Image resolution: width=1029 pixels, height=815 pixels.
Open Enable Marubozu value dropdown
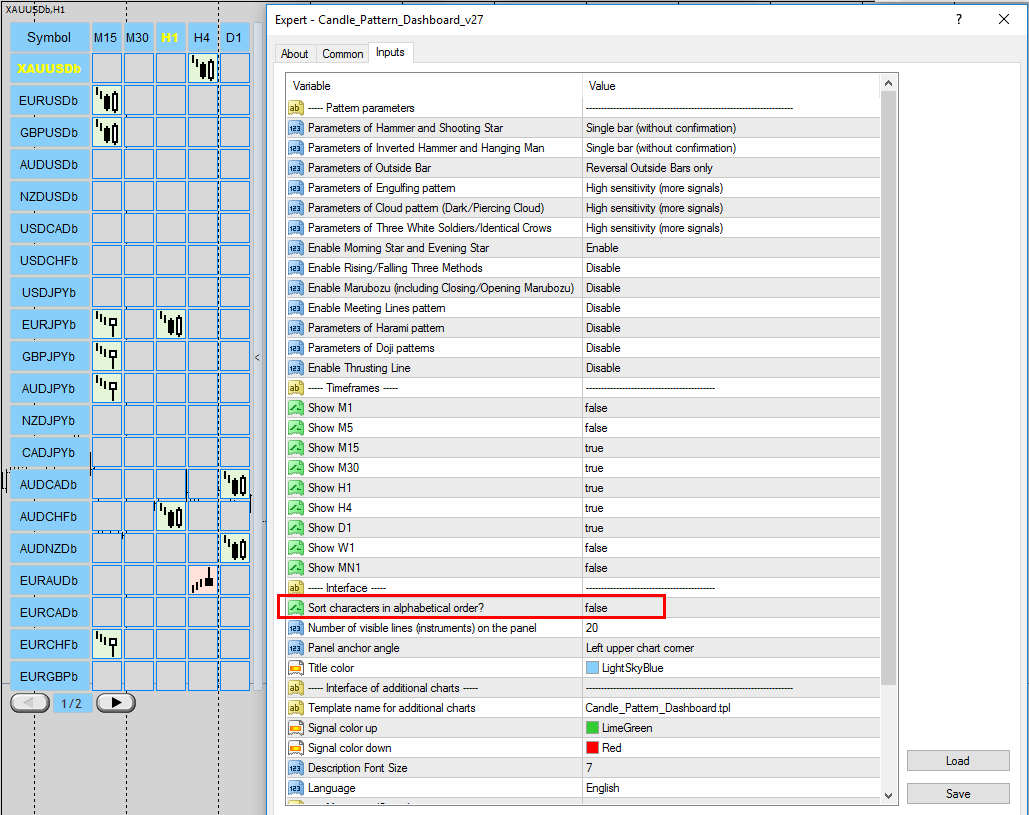(730, 288)
